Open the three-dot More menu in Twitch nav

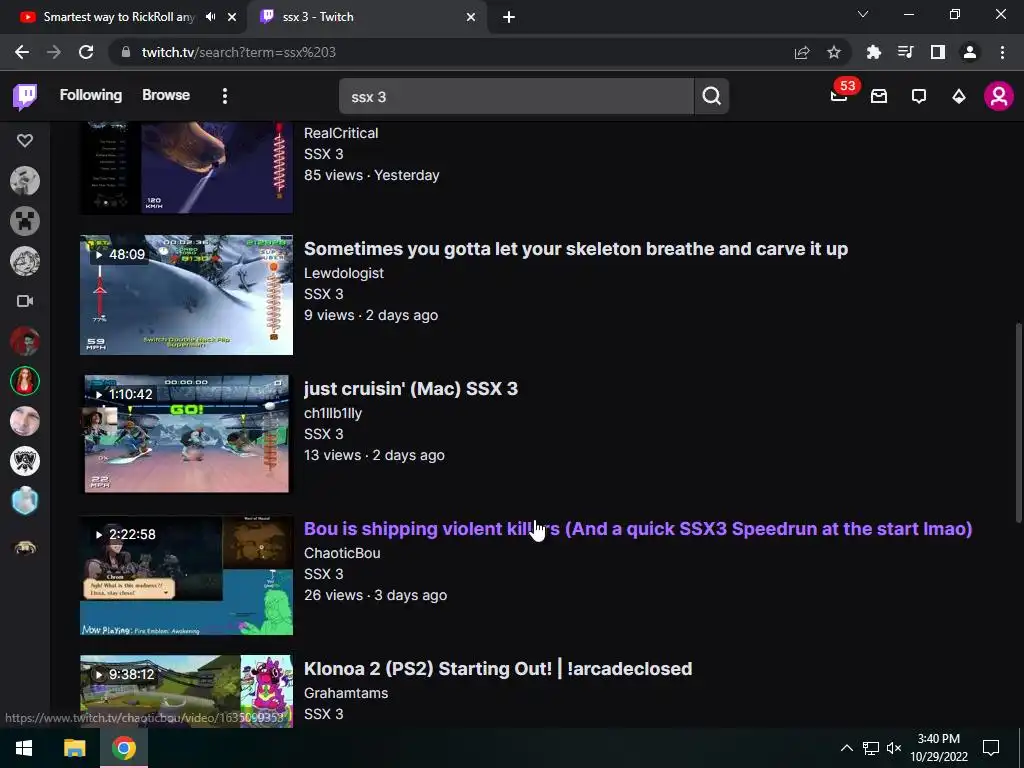click(225, 96)
